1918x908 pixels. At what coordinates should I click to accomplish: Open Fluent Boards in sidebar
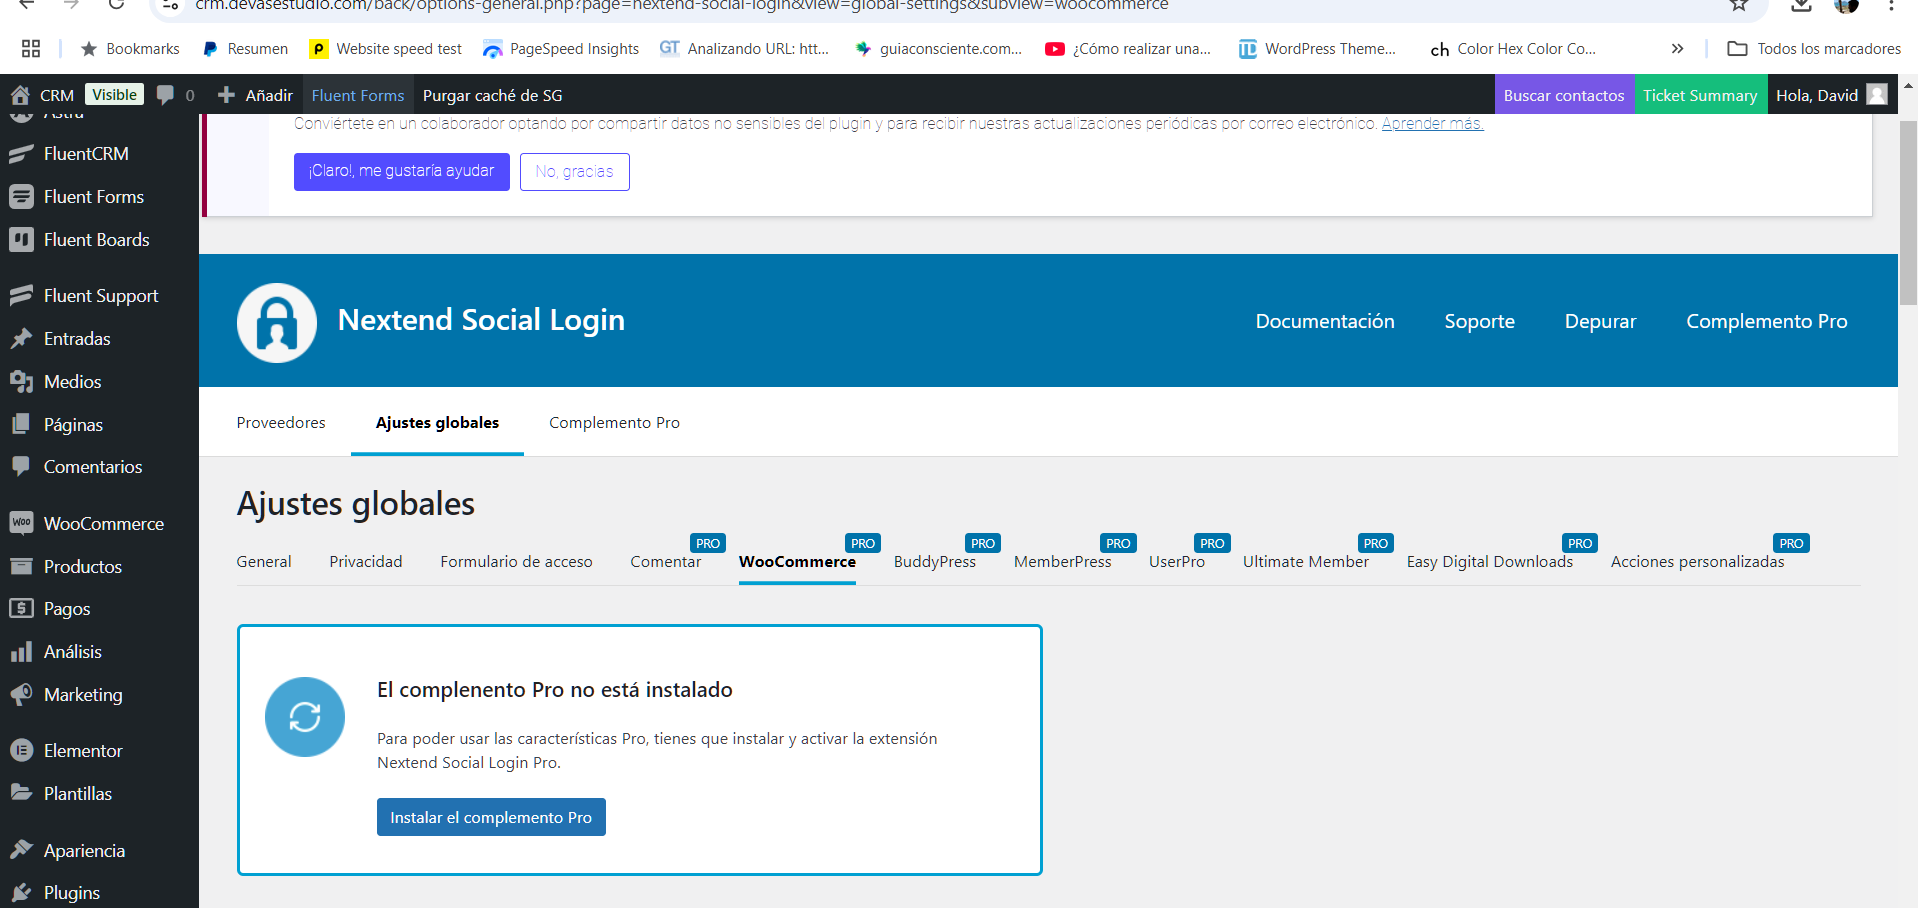(x=96, y=240)
